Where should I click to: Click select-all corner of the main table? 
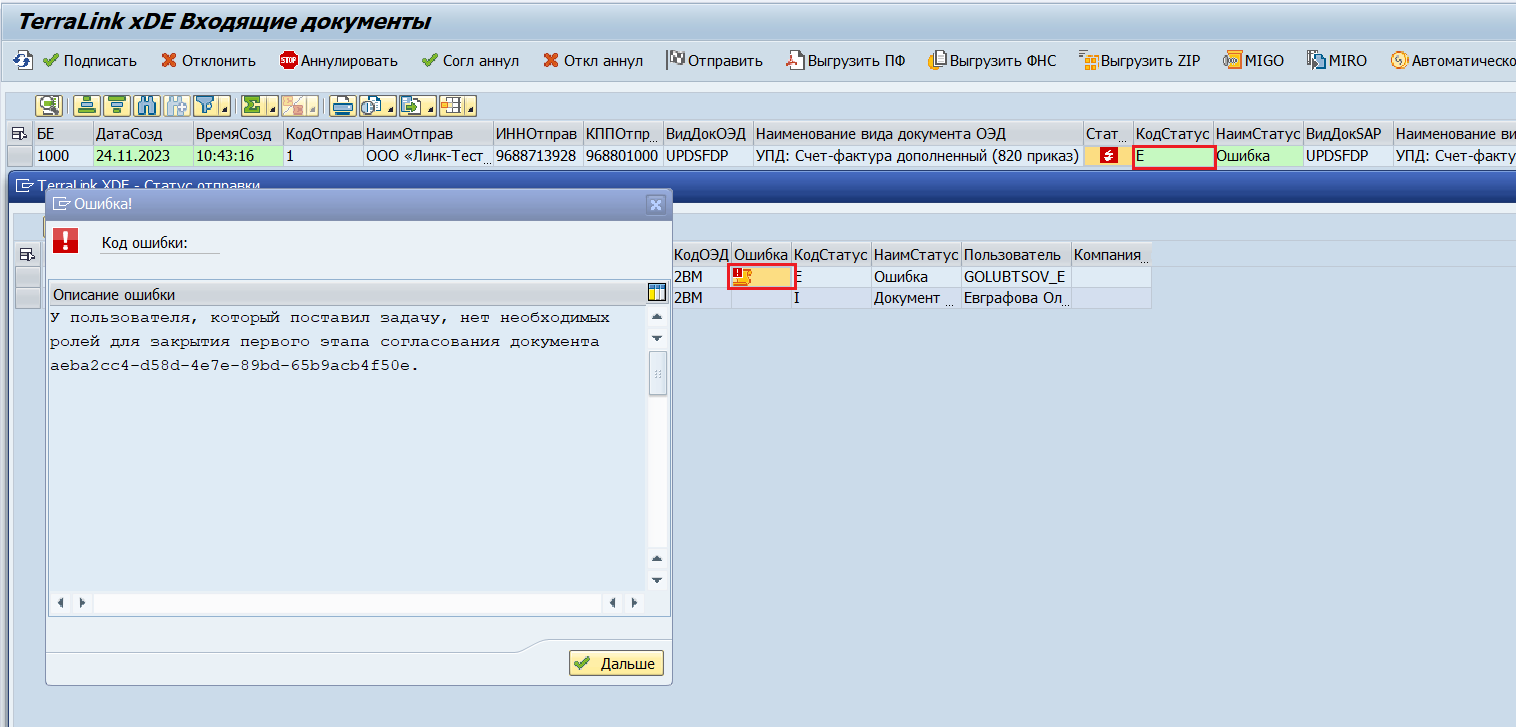pyautogui.click(x=19, y=133)
